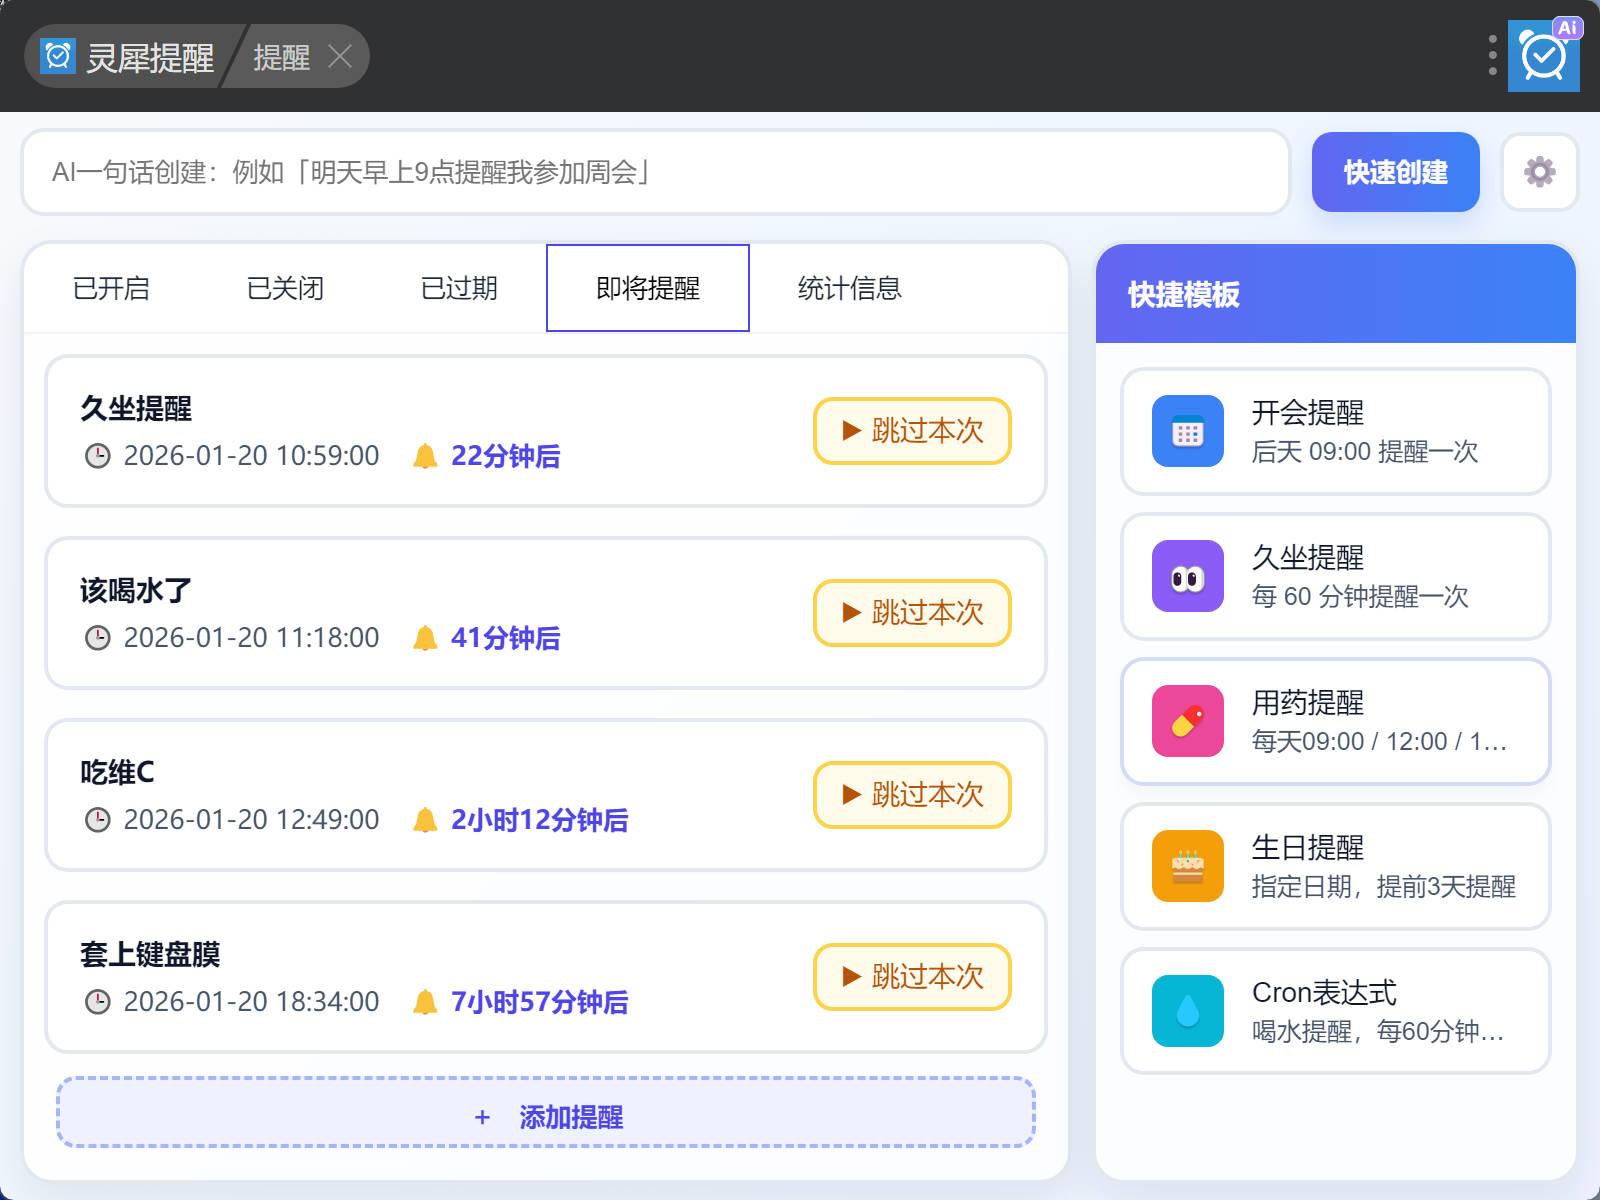Viewport: 1600px width, 1200px height.
Task: Click 跳过本次 for 套上键盘膜 reminder
Action: tap(912, 977)
